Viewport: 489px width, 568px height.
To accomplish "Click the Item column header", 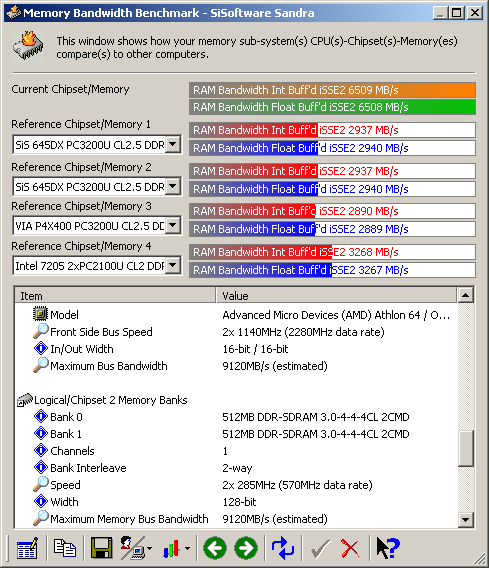I will pyautogui.click(x=115, y=296).
